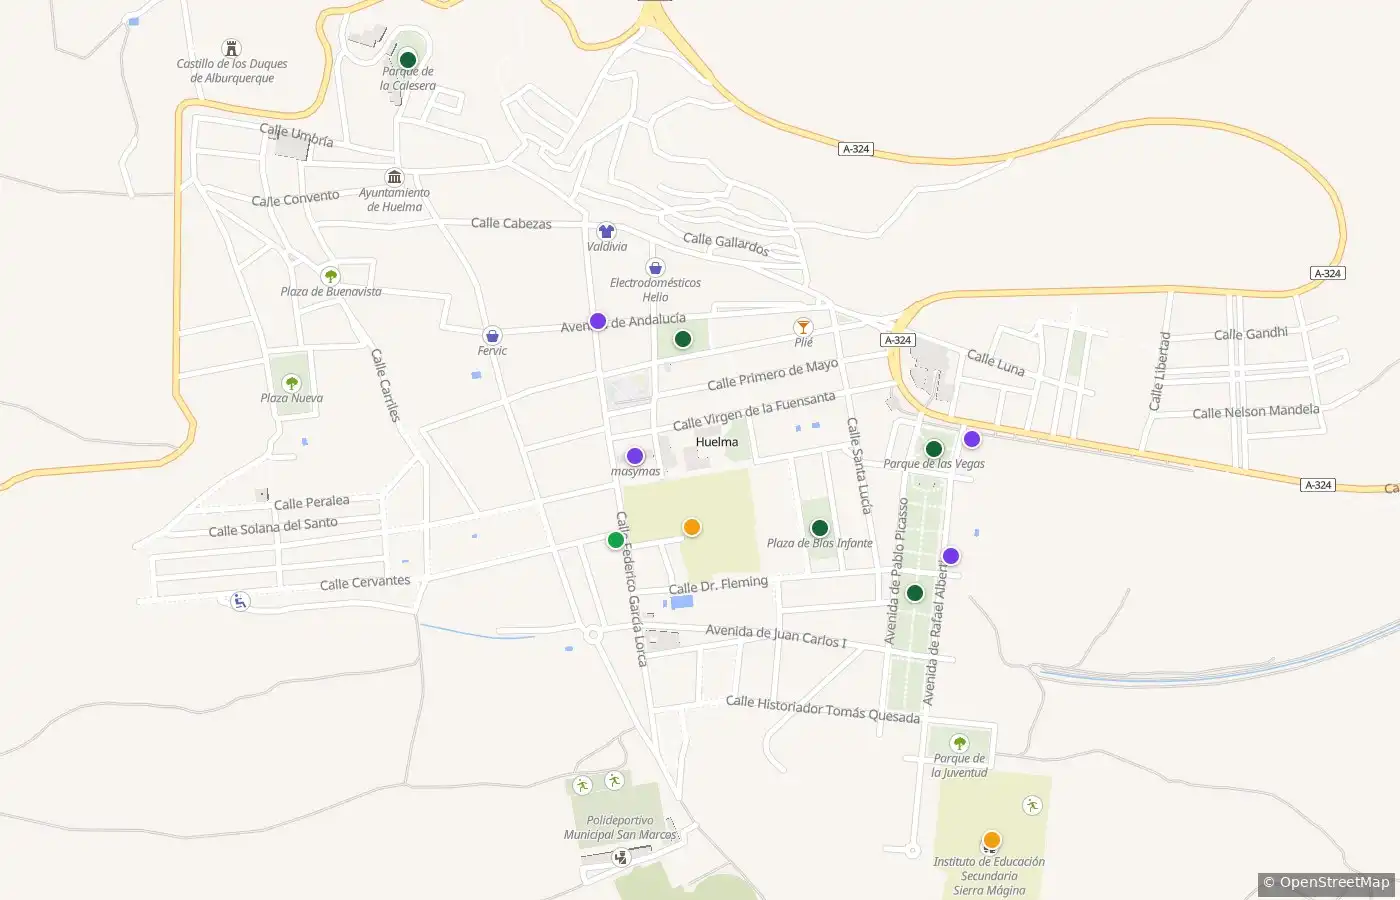Click the Calle Dr. Fleming label
Screen dimensions: 1400x900
pos(718,585)
